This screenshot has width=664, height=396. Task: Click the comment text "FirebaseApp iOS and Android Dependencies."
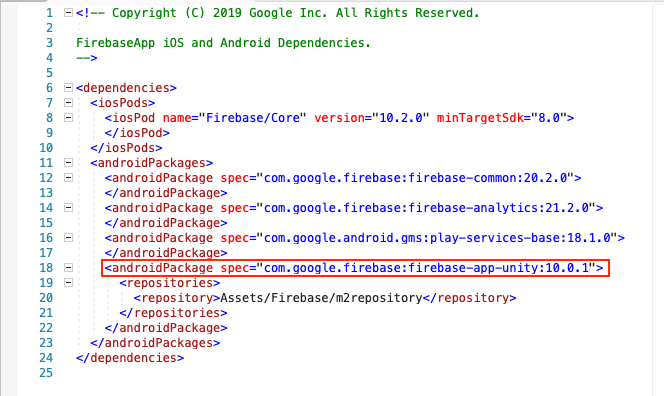coord(223,43)
